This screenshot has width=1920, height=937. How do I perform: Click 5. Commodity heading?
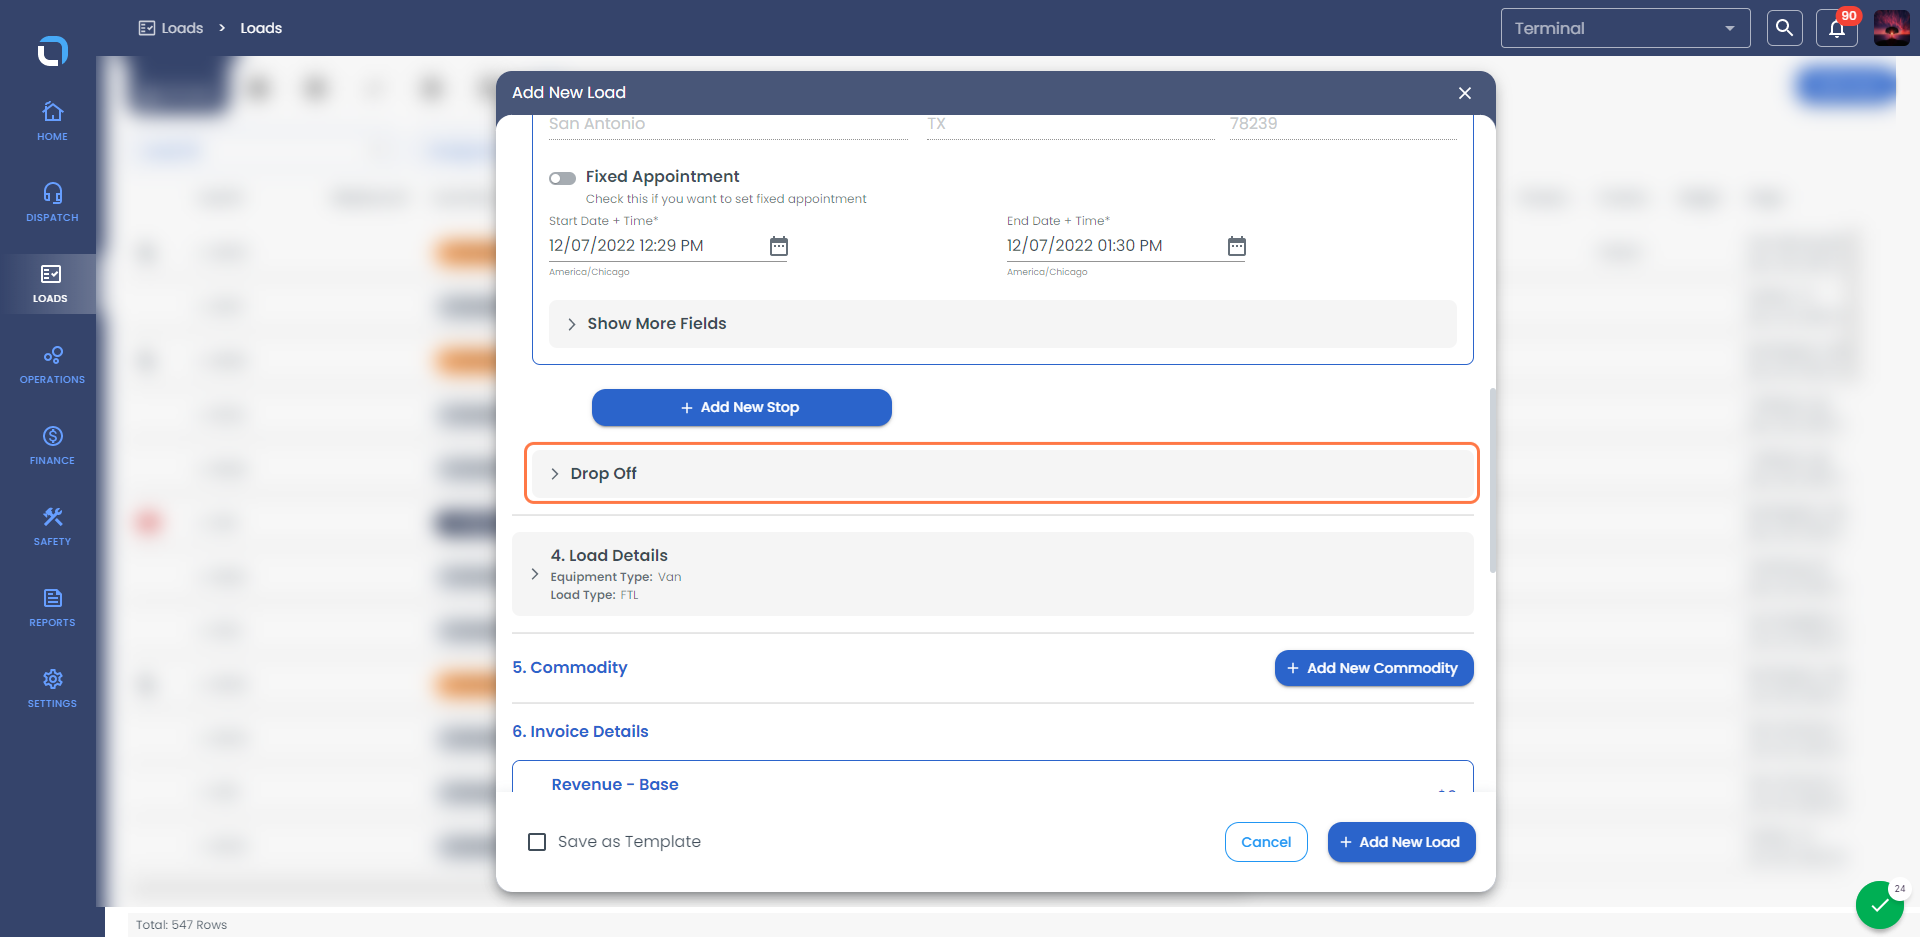(570, 668)
